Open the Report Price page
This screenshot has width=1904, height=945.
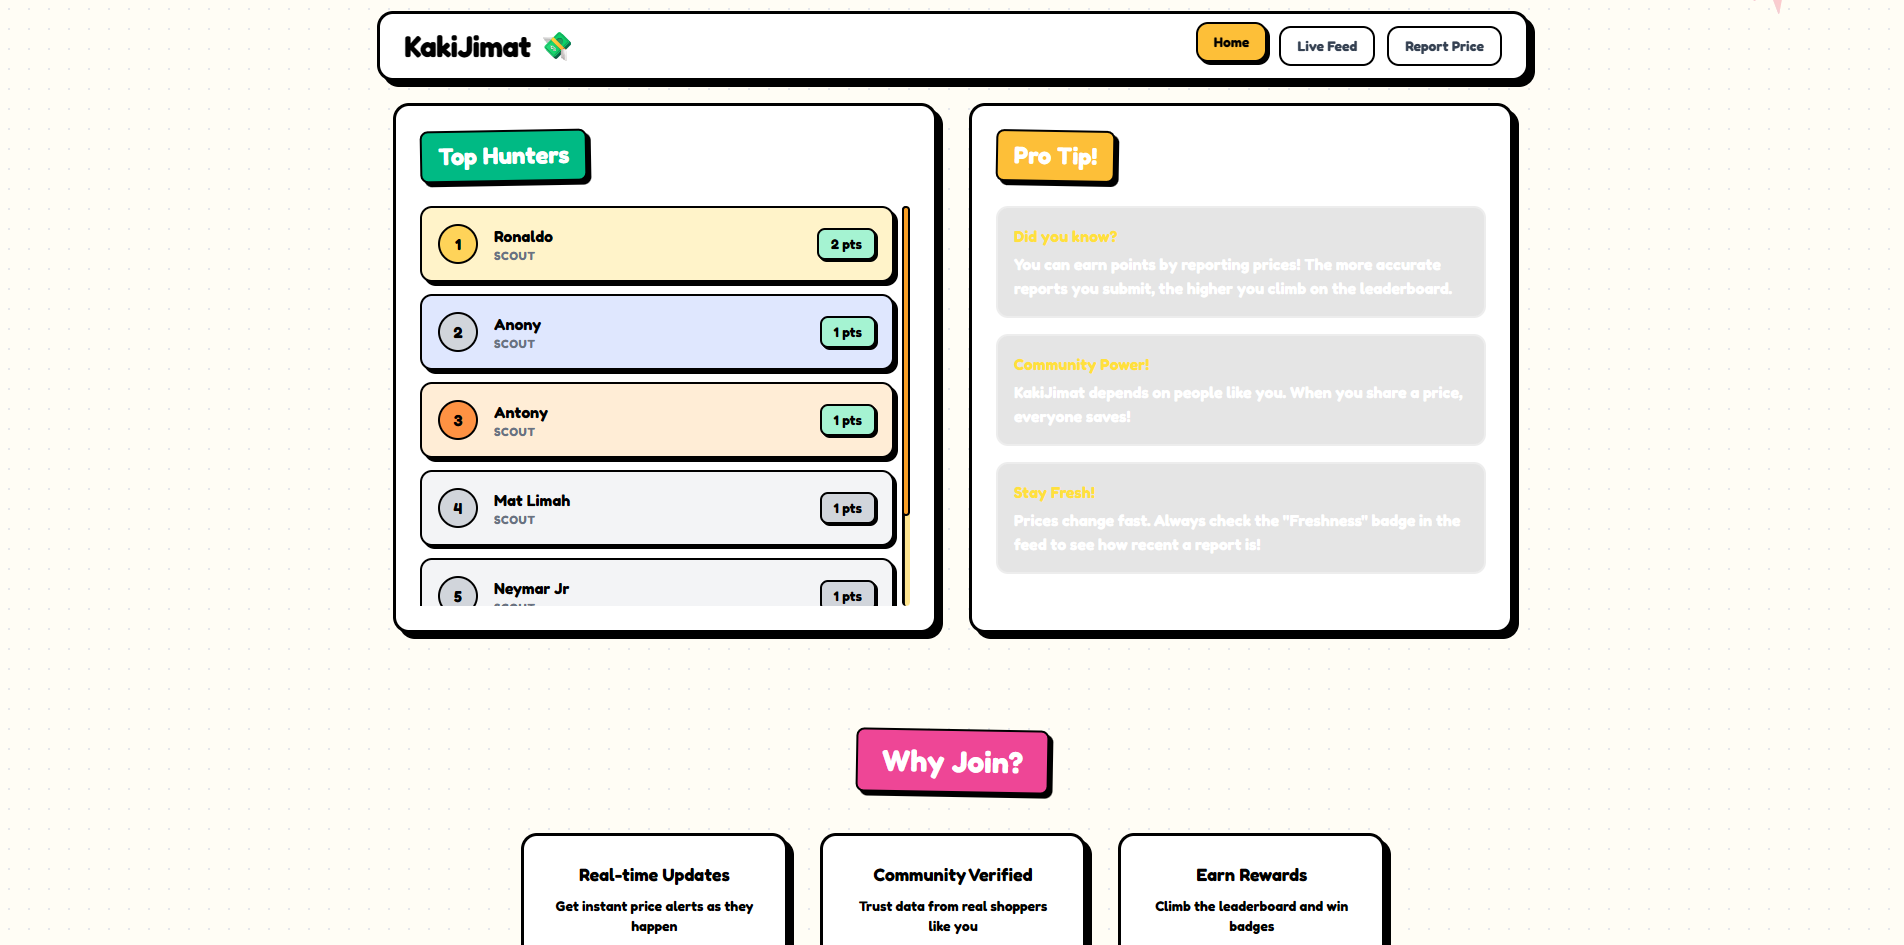pos(1443,46)
